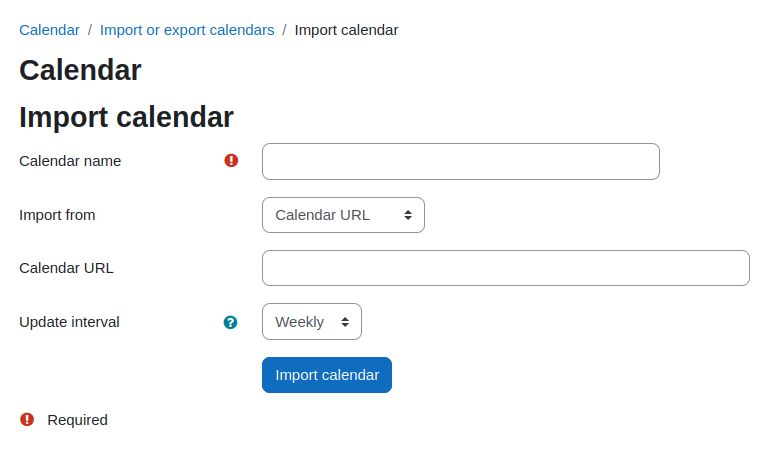Click the Calendar name field label
Screen dimensions: 767x456
[x=70, y=161]
